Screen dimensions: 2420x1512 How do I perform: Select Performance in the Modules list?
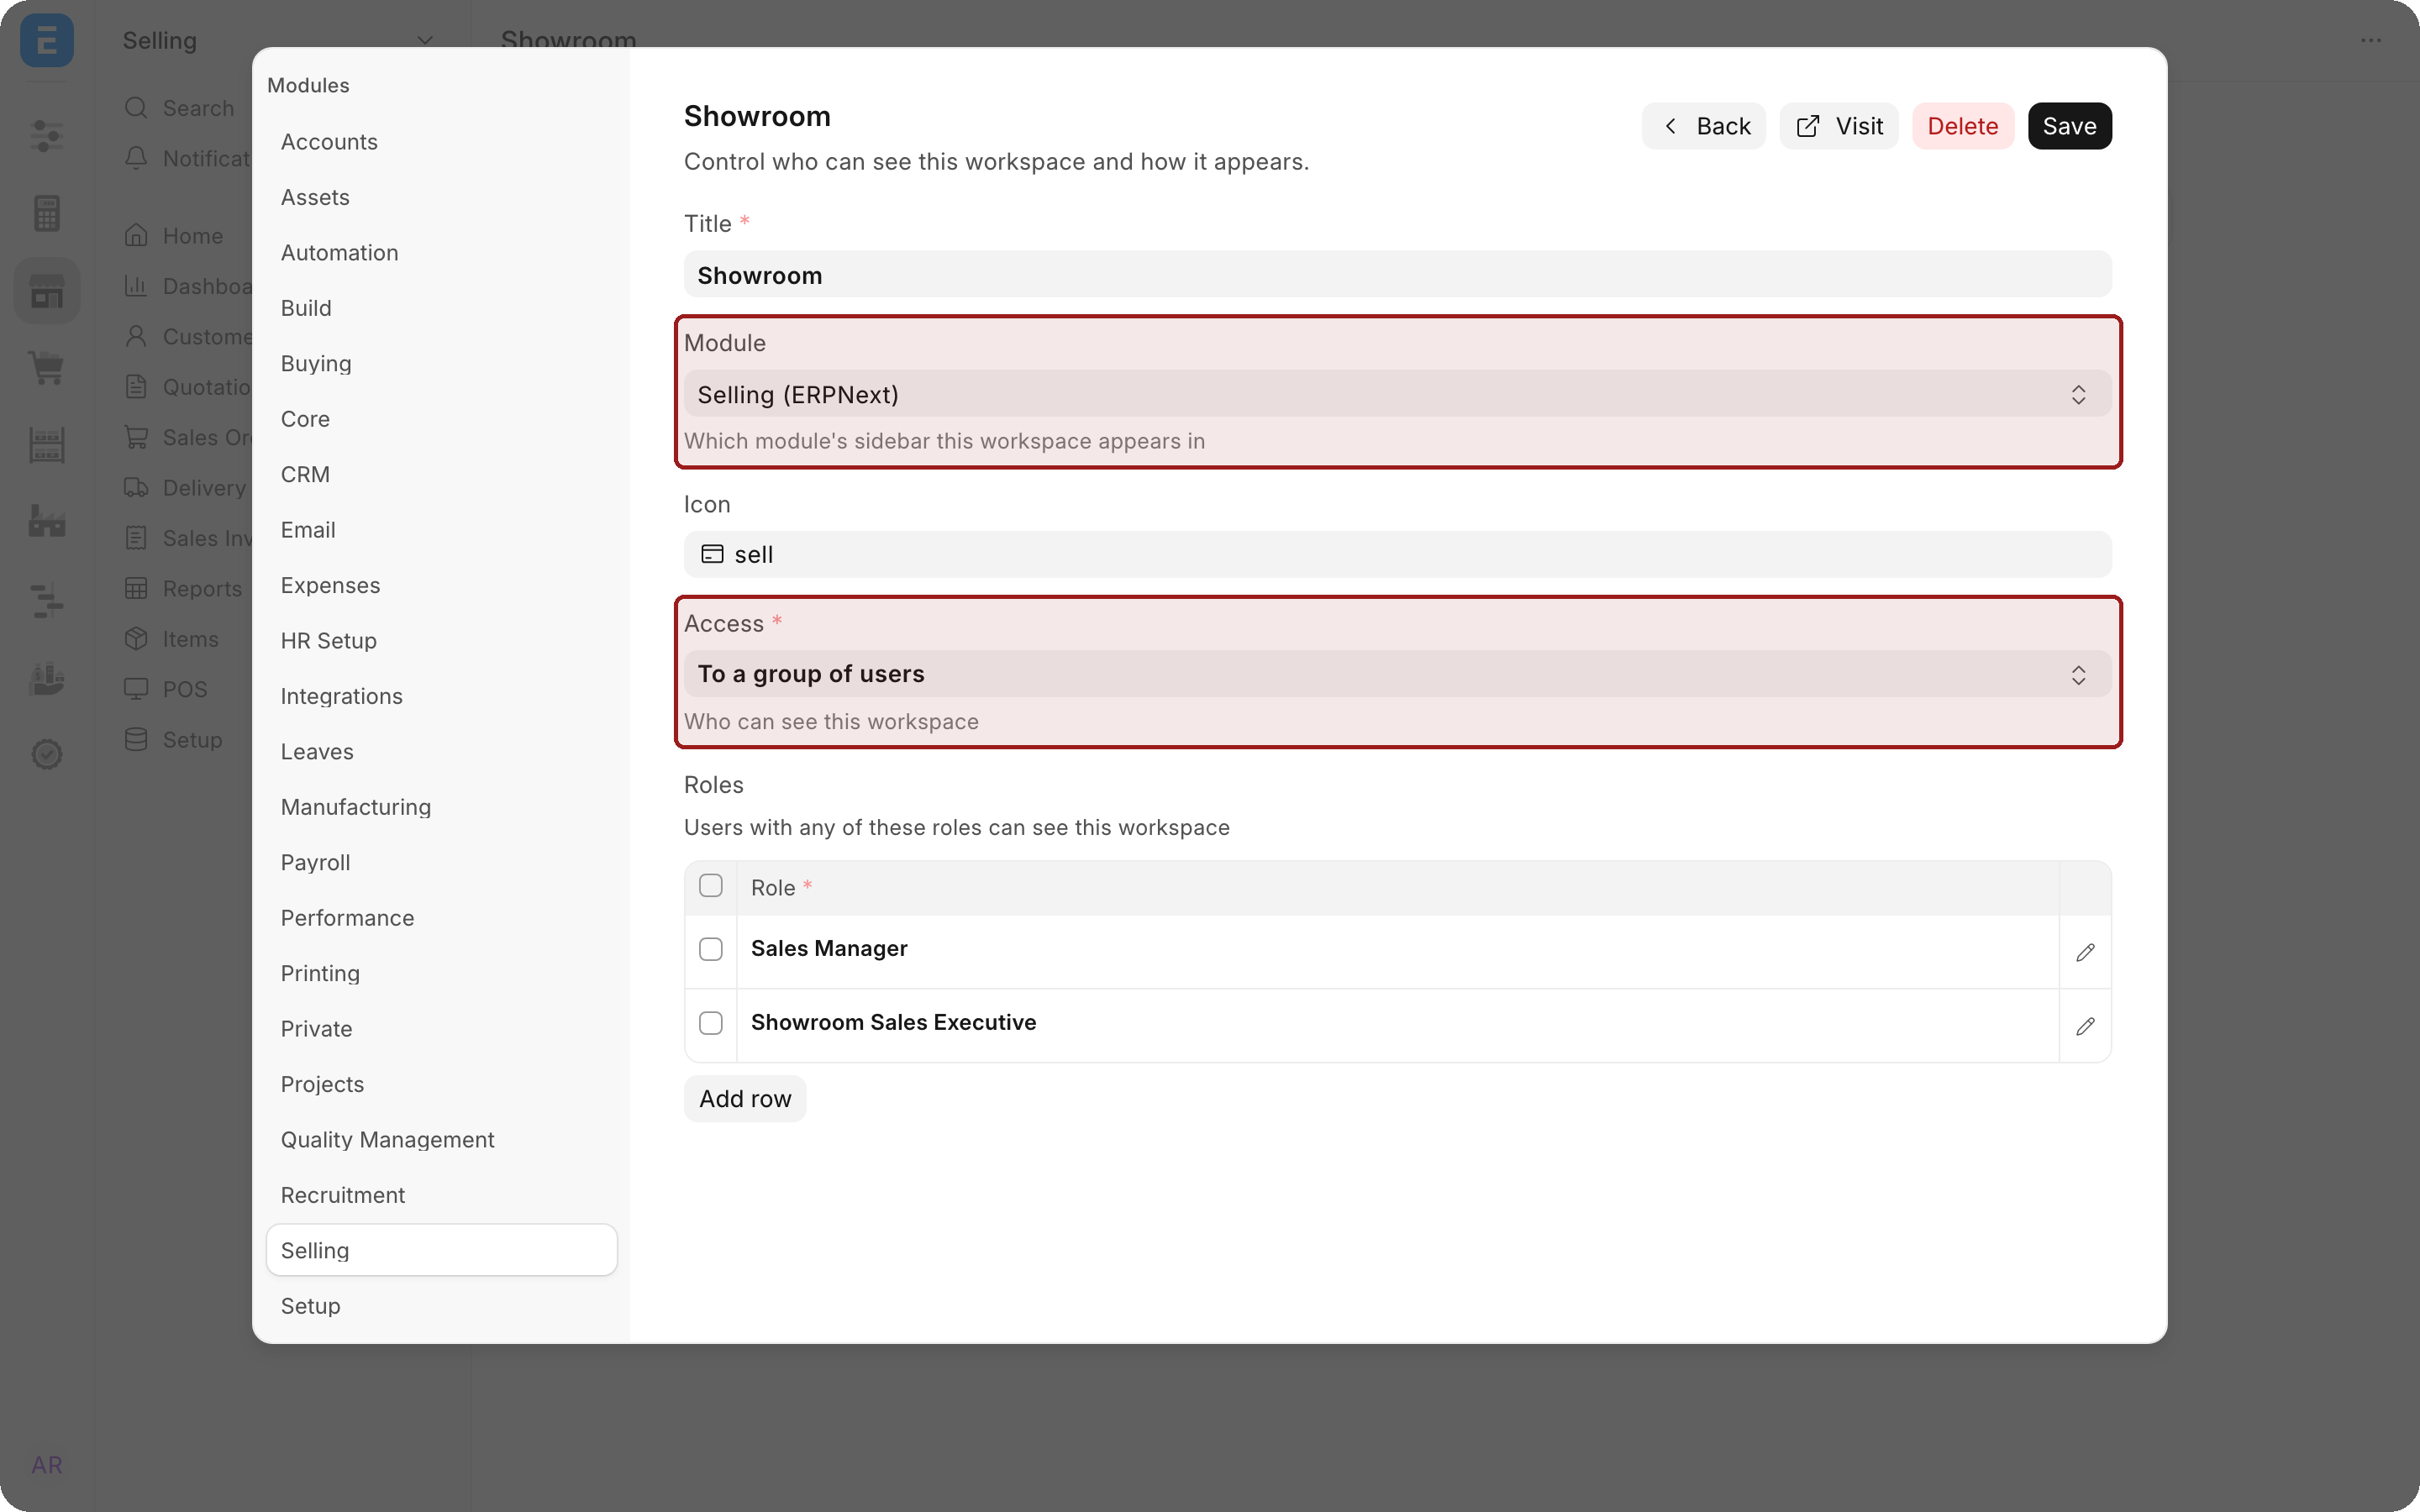point(442,918)
